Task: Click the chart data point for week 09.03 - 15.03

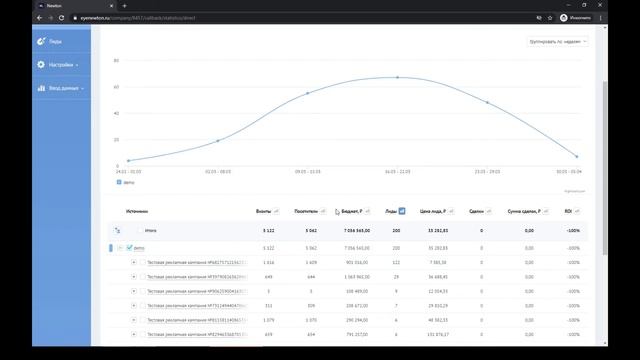Action: click(x=308, y=93)
